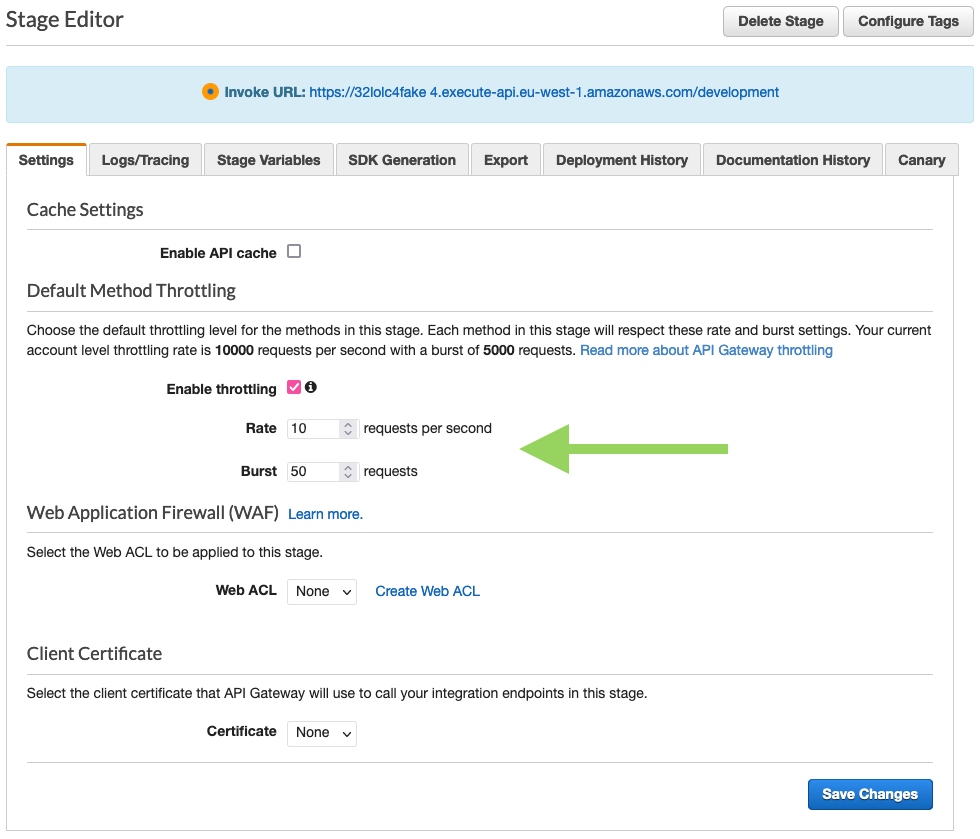Open the Web ACL dropdown

click(321, 591)
